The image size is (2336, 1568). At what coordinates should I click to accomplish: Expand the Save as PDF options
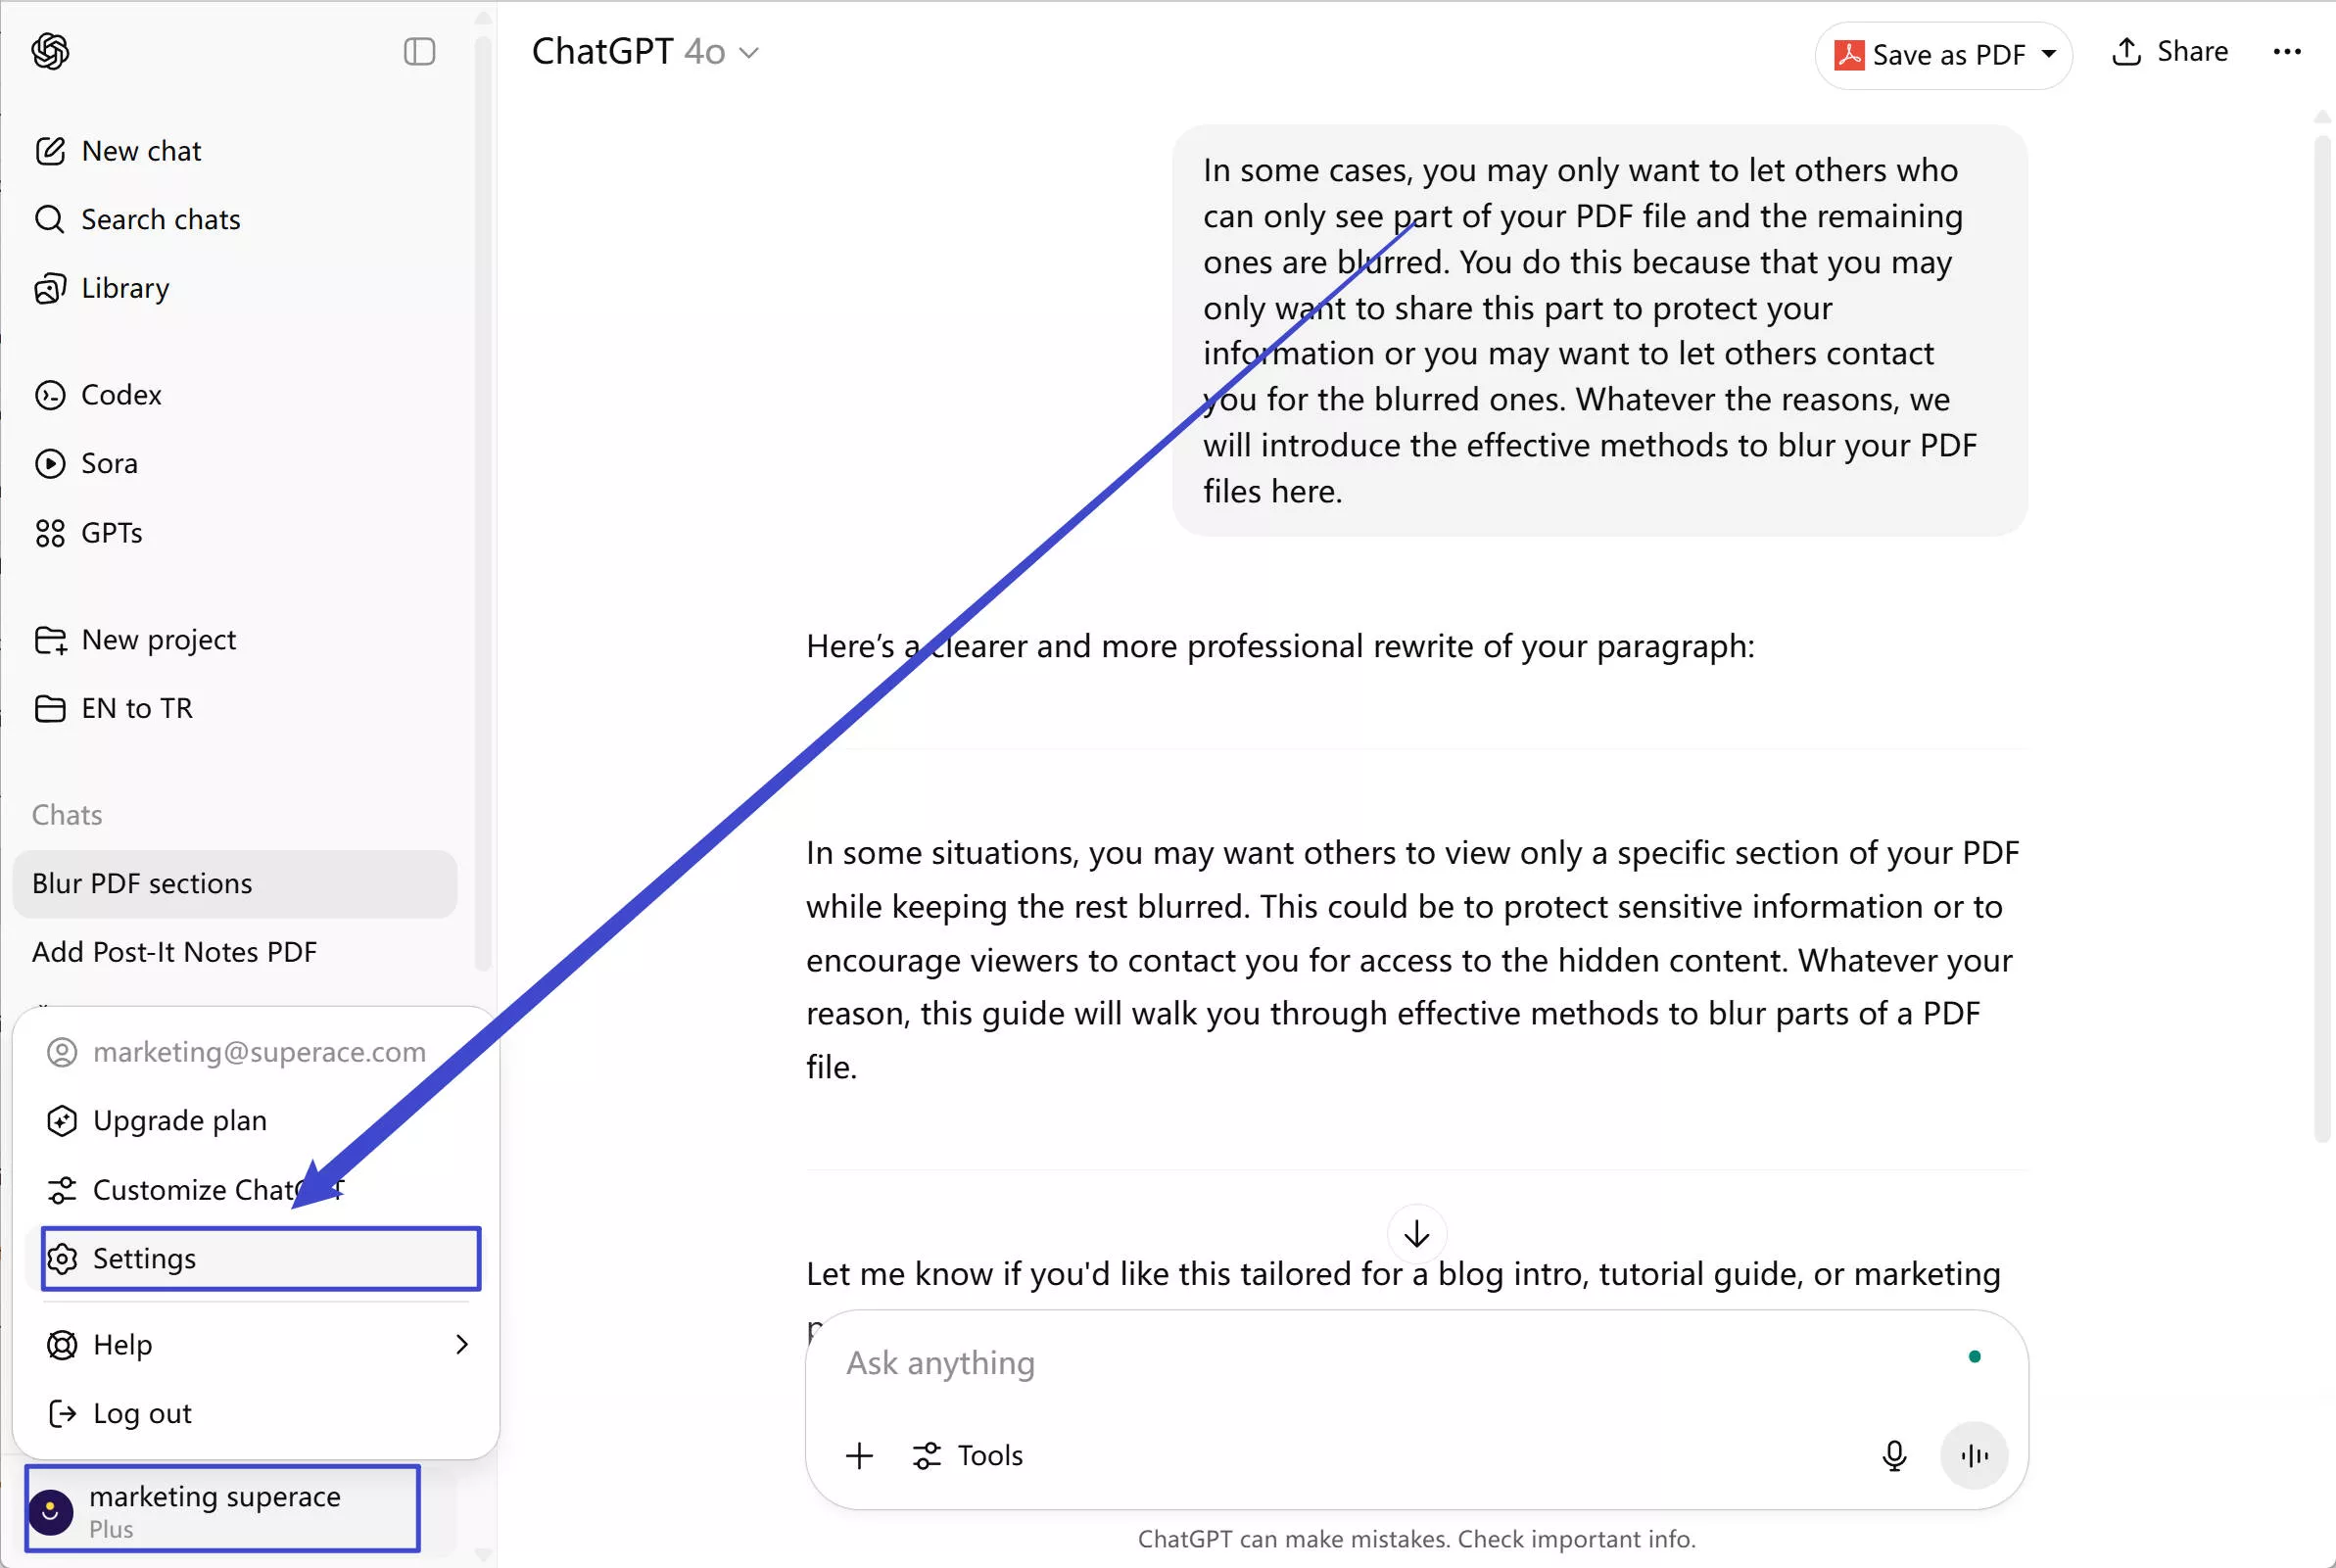point(2049,55)
